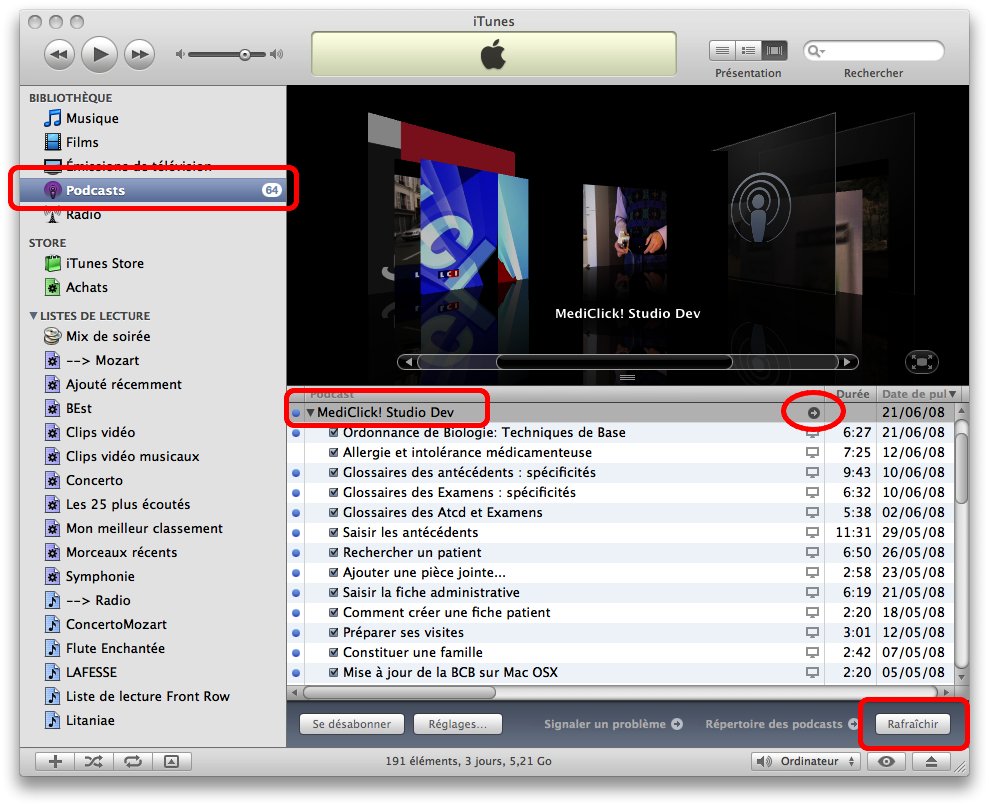The width and height of the screenshot is (989, 806).
Task: Uncheck Ajouter une pièce jointe episode
Action: (x=334, y=573)
